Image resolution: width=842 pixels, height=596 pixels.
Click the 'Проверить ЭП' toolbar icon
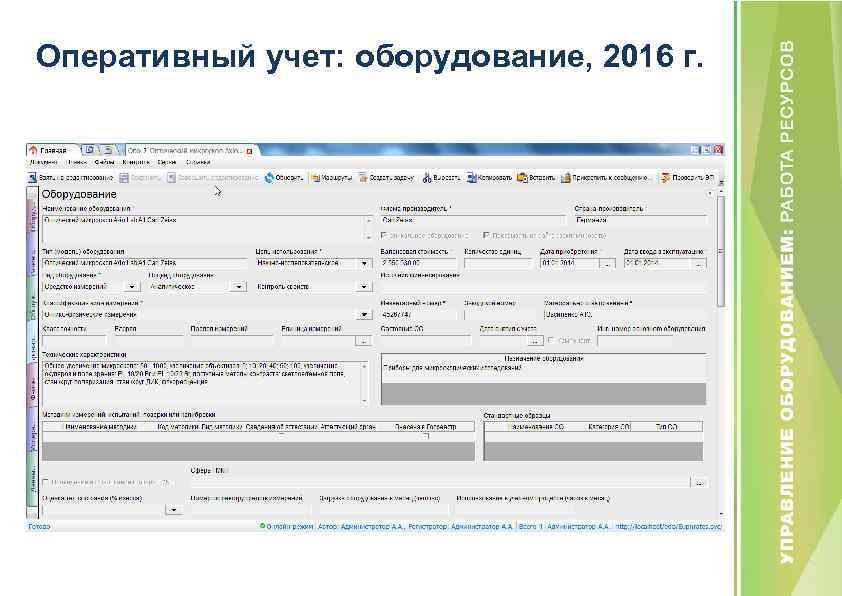pos(665,178)
